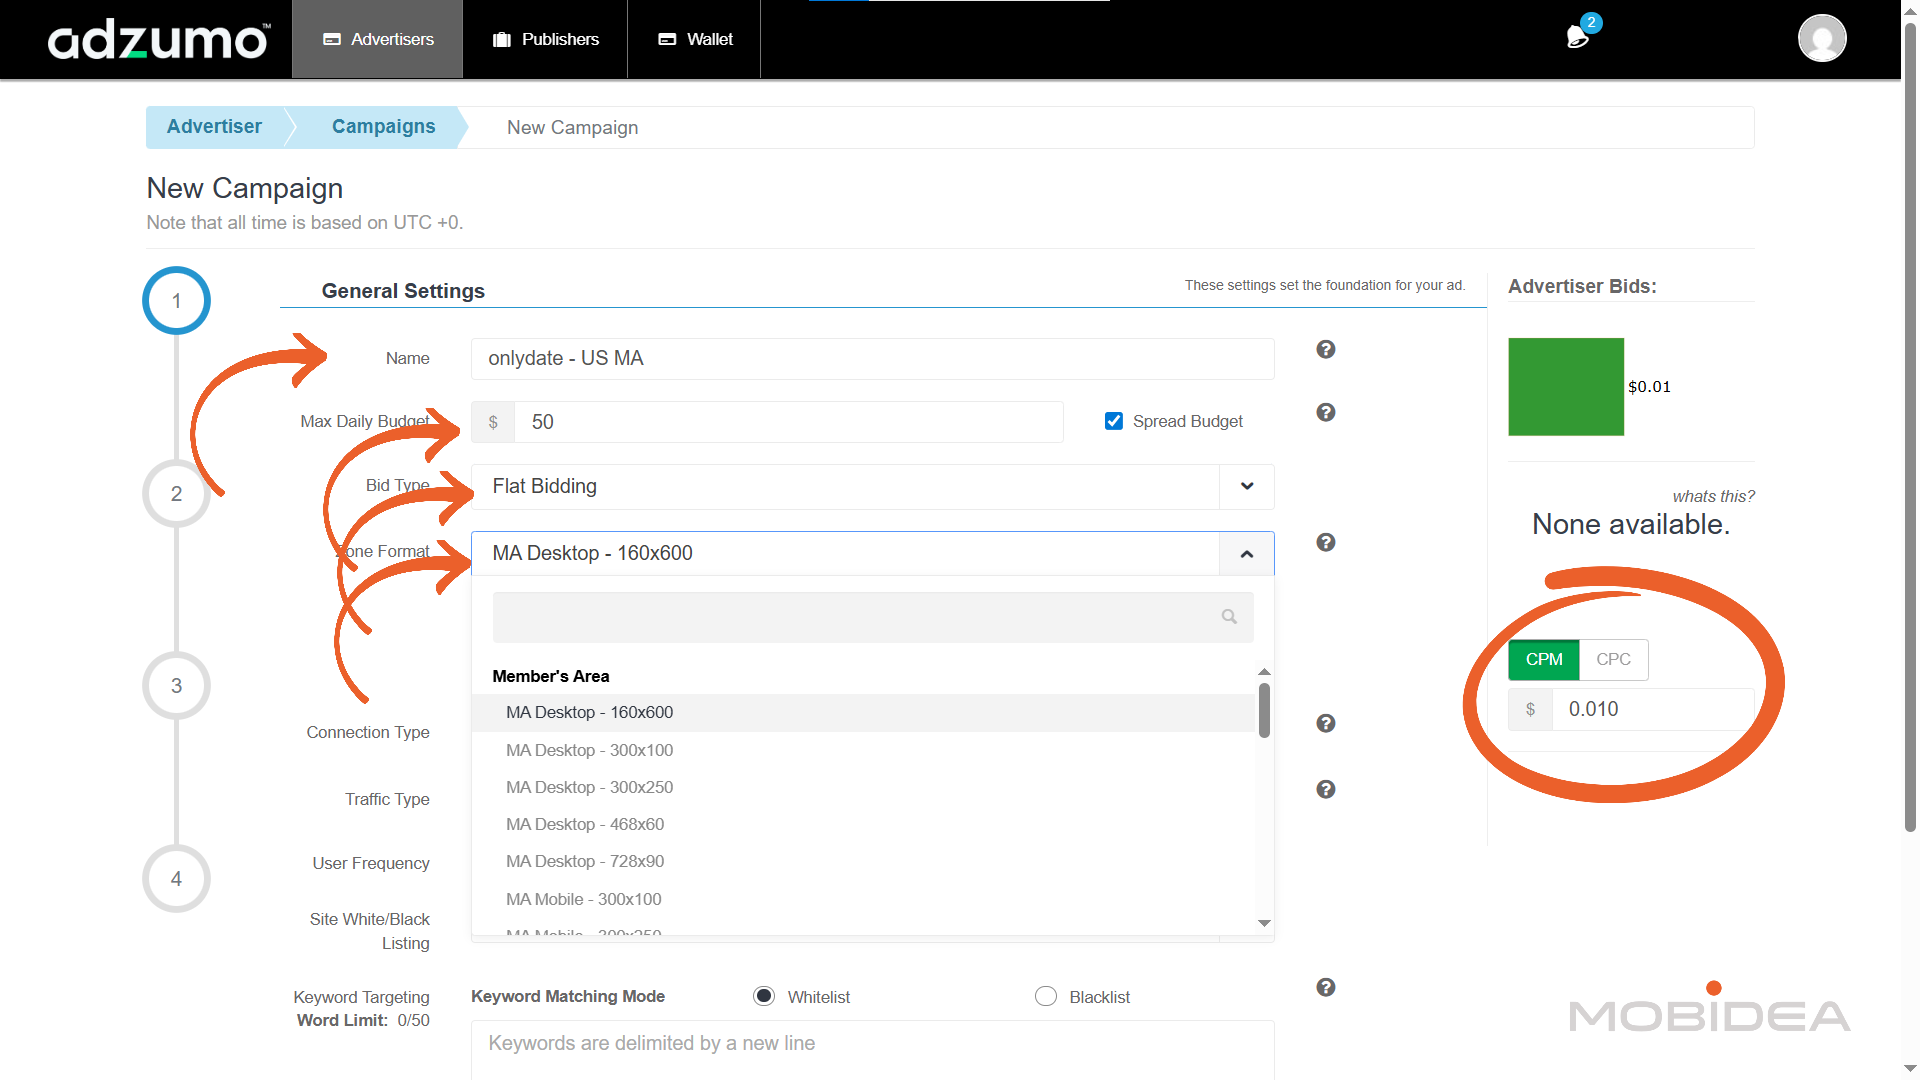Viewport: 1920px width, 1080px height.
Task: Expand the Flat Bidding bid type dropdown
Action: [1246, 486]
